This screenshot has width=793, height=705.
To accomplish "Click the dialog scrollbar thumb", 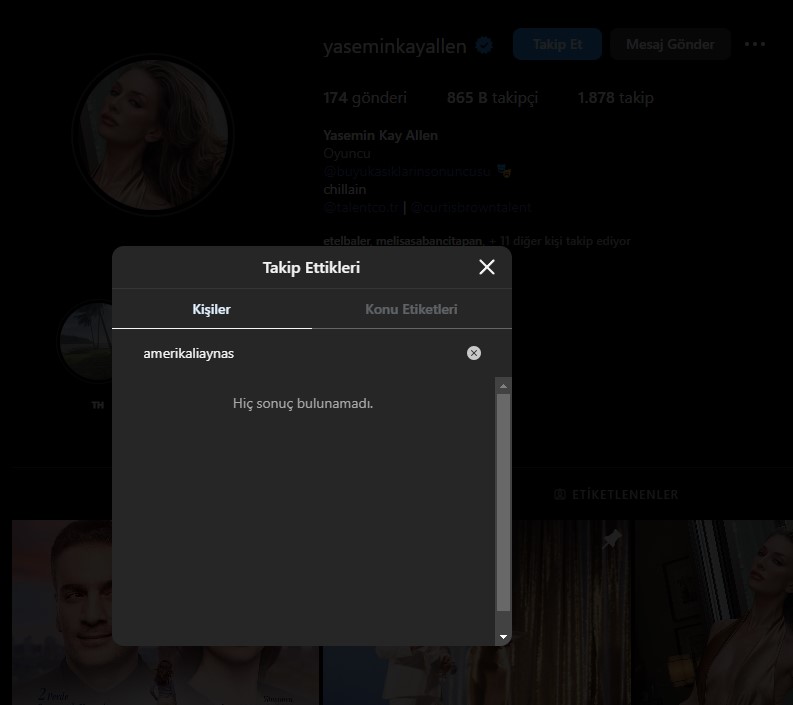I will 503,503.
